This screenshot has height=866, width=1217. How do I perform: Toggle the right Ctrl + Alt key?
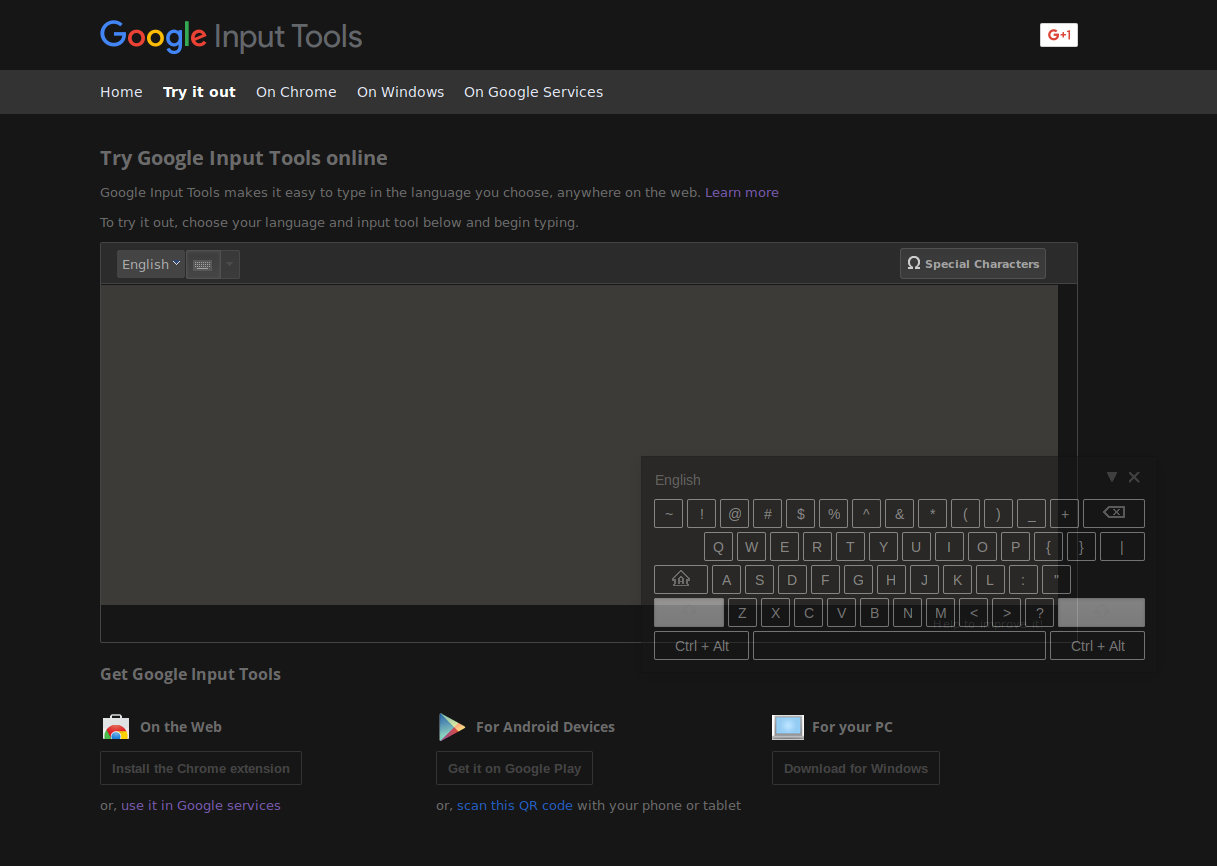click(1097, 645)
